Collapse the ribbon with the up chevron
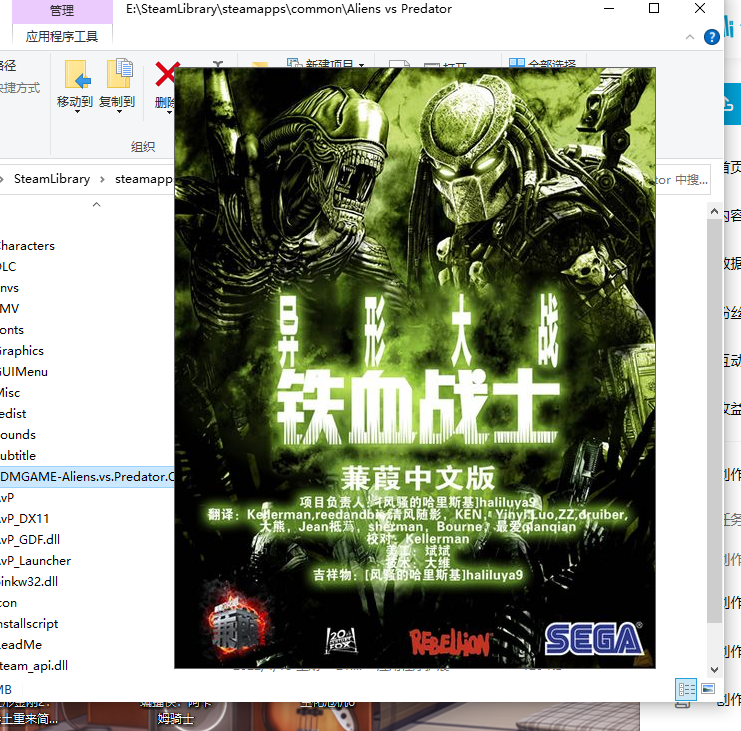The image size is (741, 731). 689,37
